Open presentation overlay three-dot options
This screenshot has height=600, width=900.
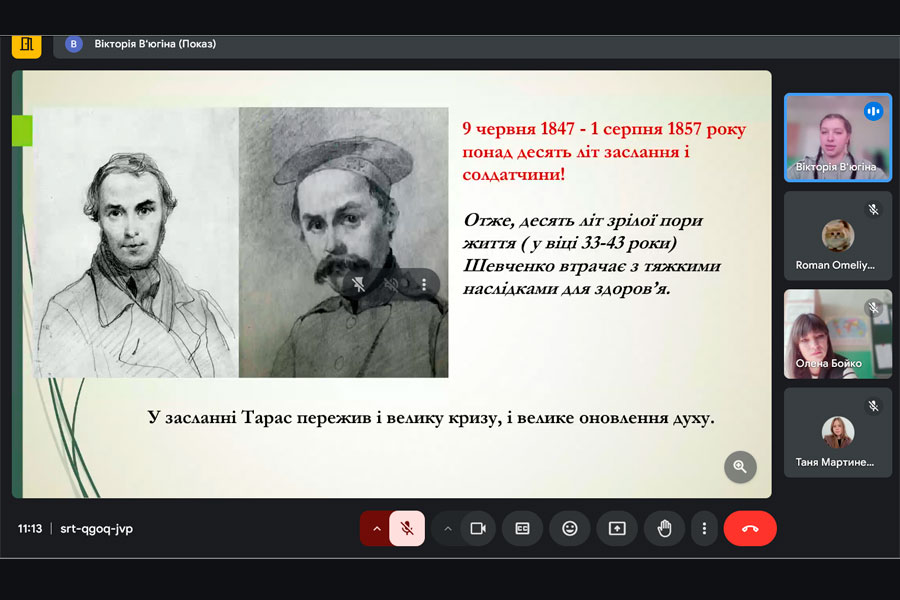tap(424, 284)
